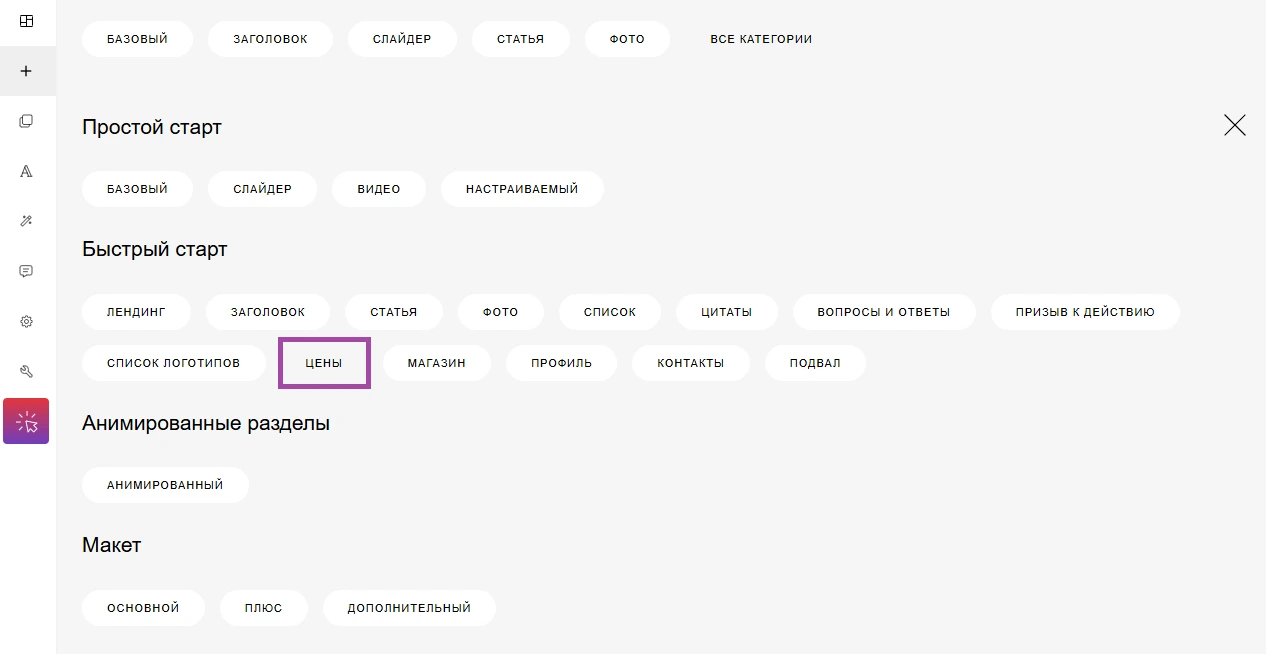1266x654 pixels.
Task: Pick the ФОТО chip in top row
Action: (627, 39)
